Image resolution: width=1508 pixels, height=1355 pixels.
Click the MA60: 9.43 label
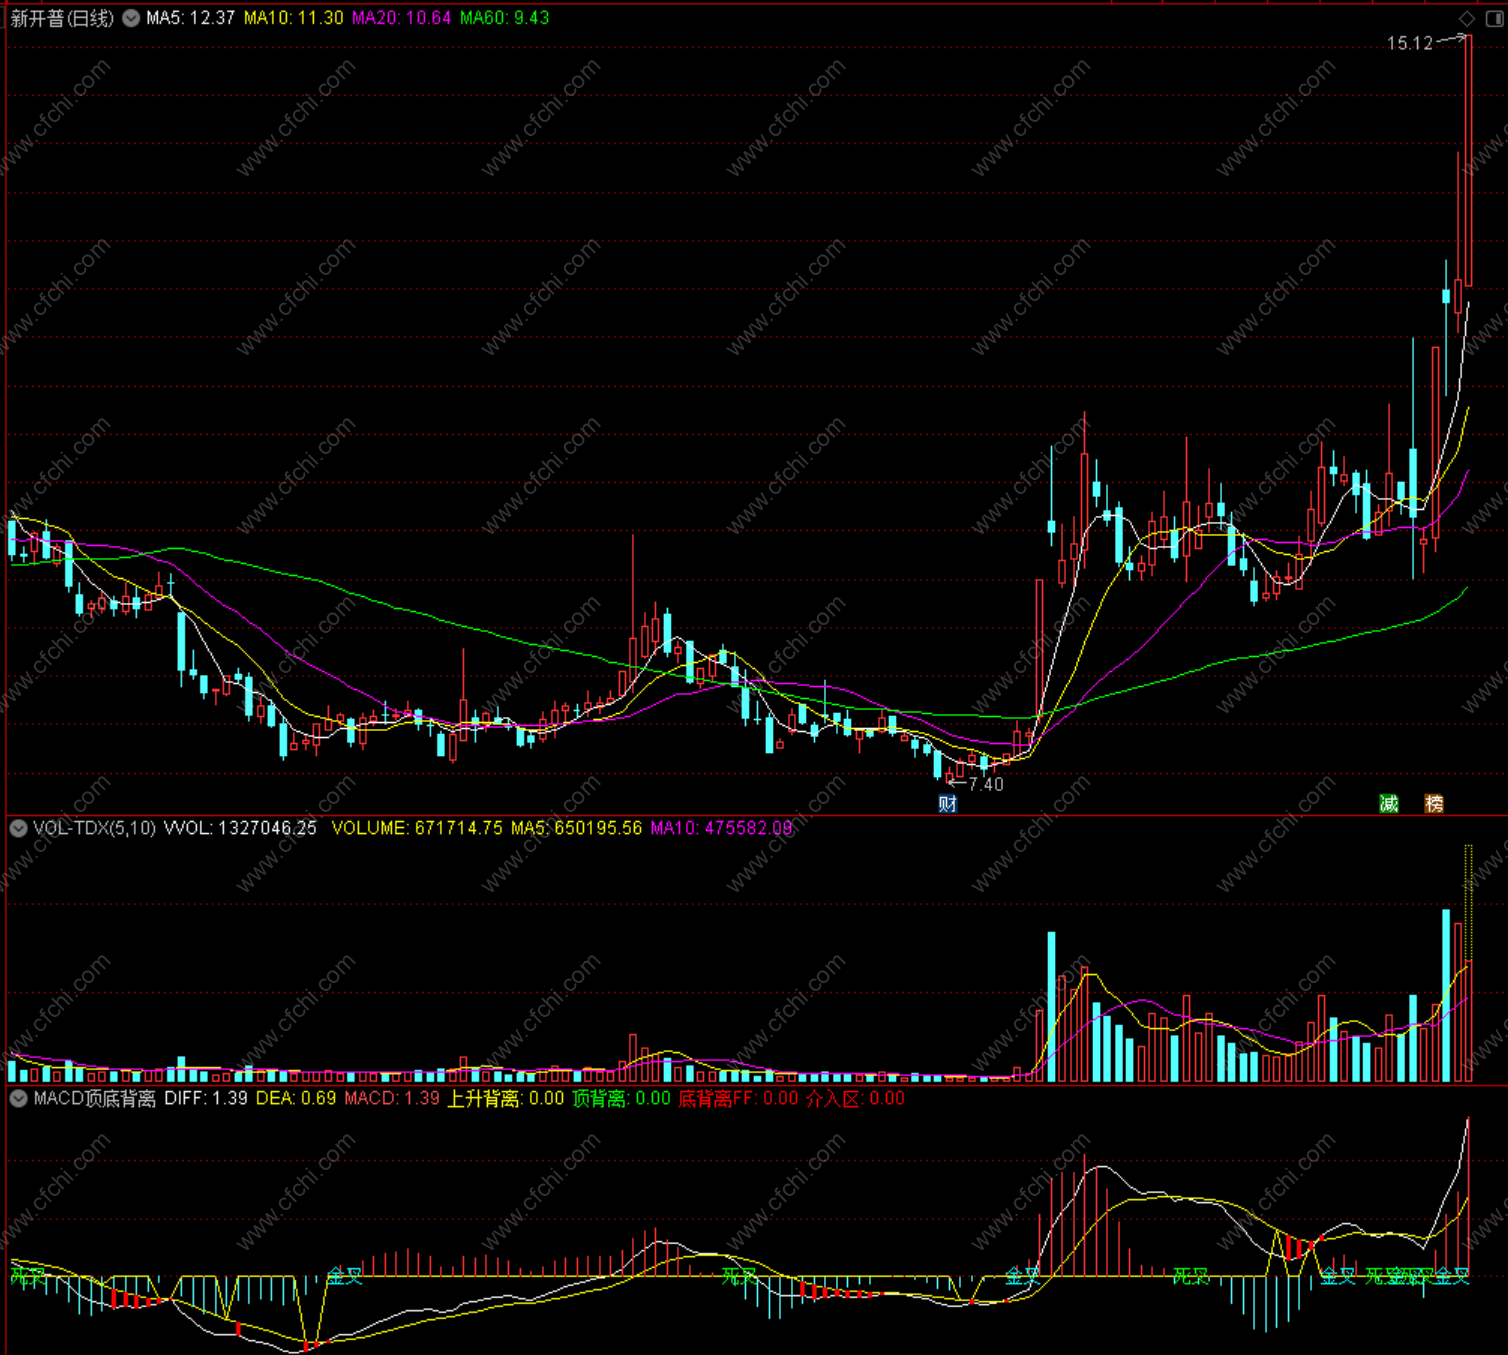504,18
